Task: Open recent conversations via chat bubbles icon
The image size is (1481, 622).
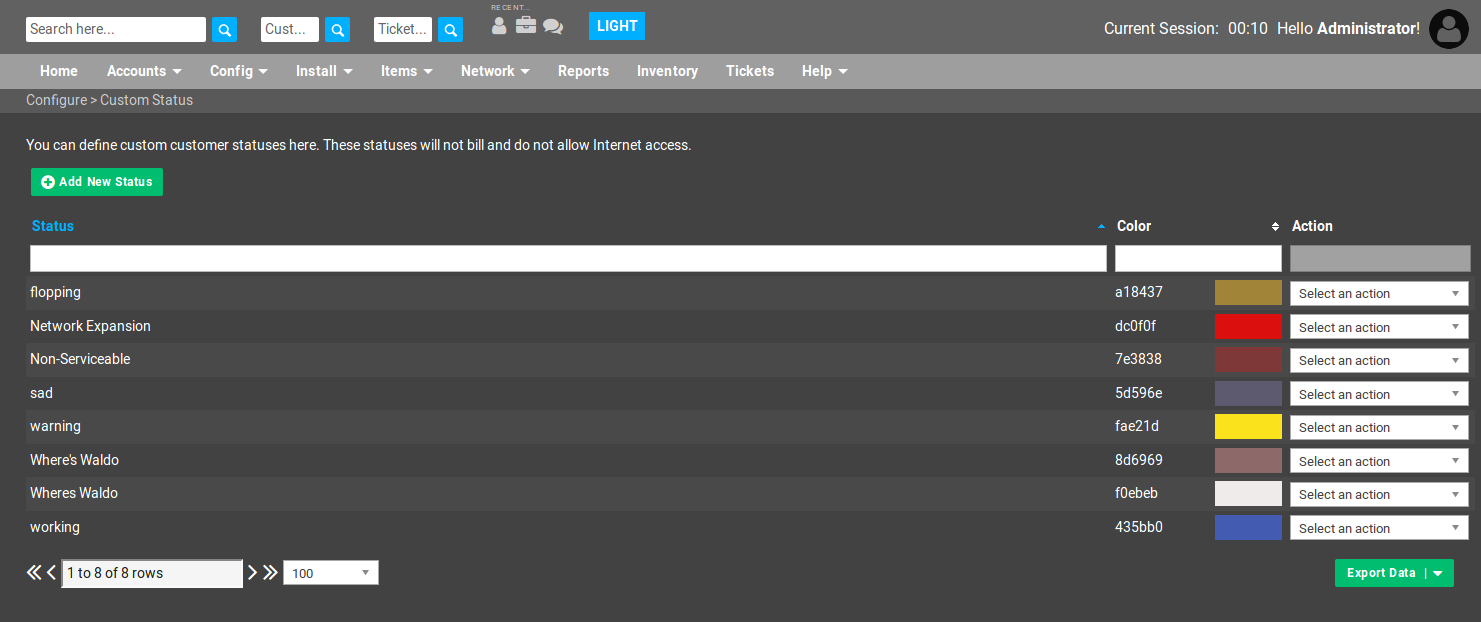Action: [553, 26]
